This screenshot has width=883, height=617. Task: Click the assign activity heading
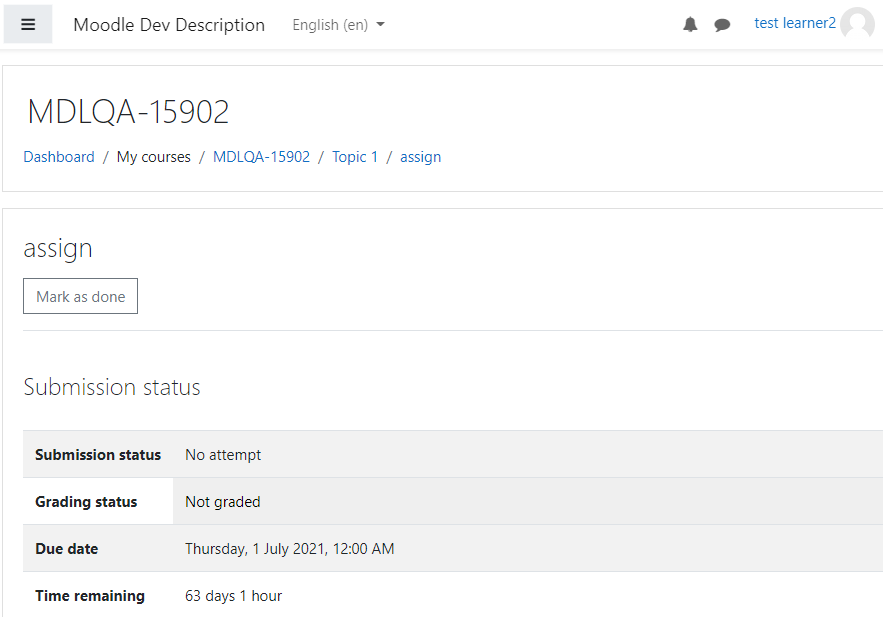[58, 248]
